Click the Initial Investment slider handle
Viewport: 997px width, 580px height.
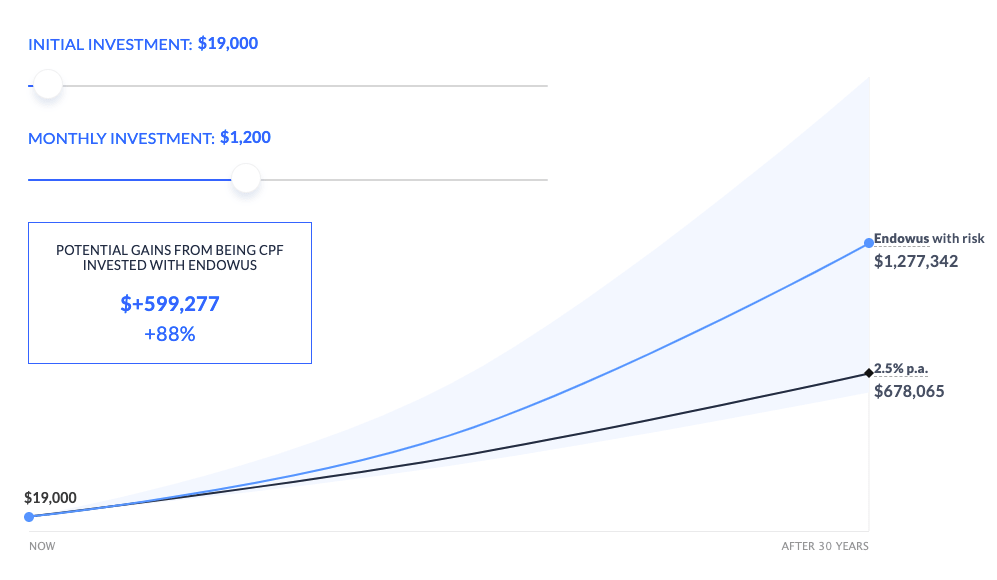click(47, 86)
